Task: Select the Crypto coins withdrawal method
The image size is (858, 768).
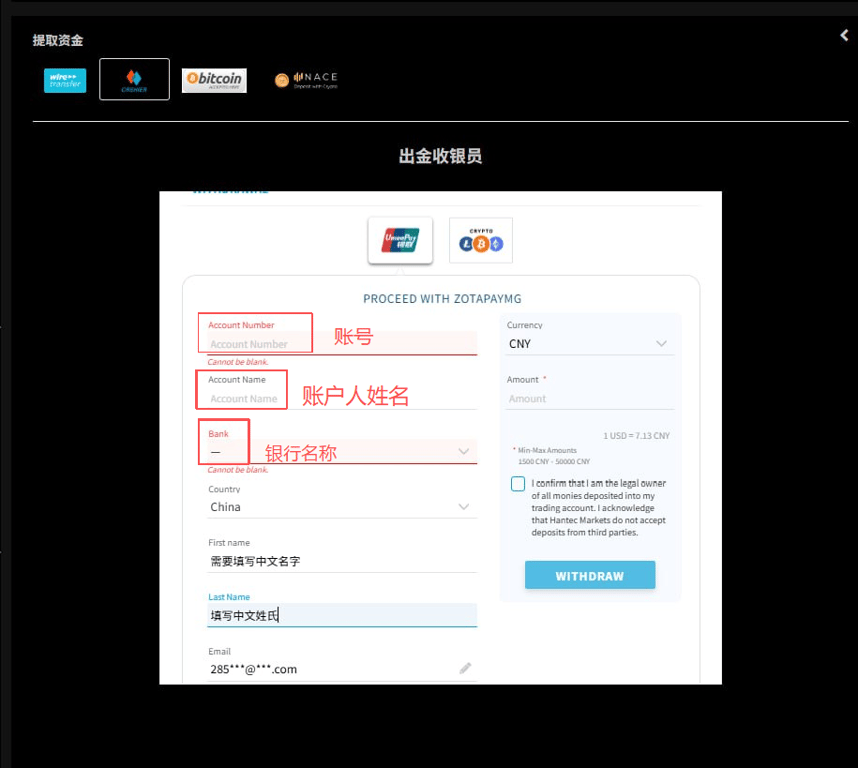Action: [x=480, y=240]
